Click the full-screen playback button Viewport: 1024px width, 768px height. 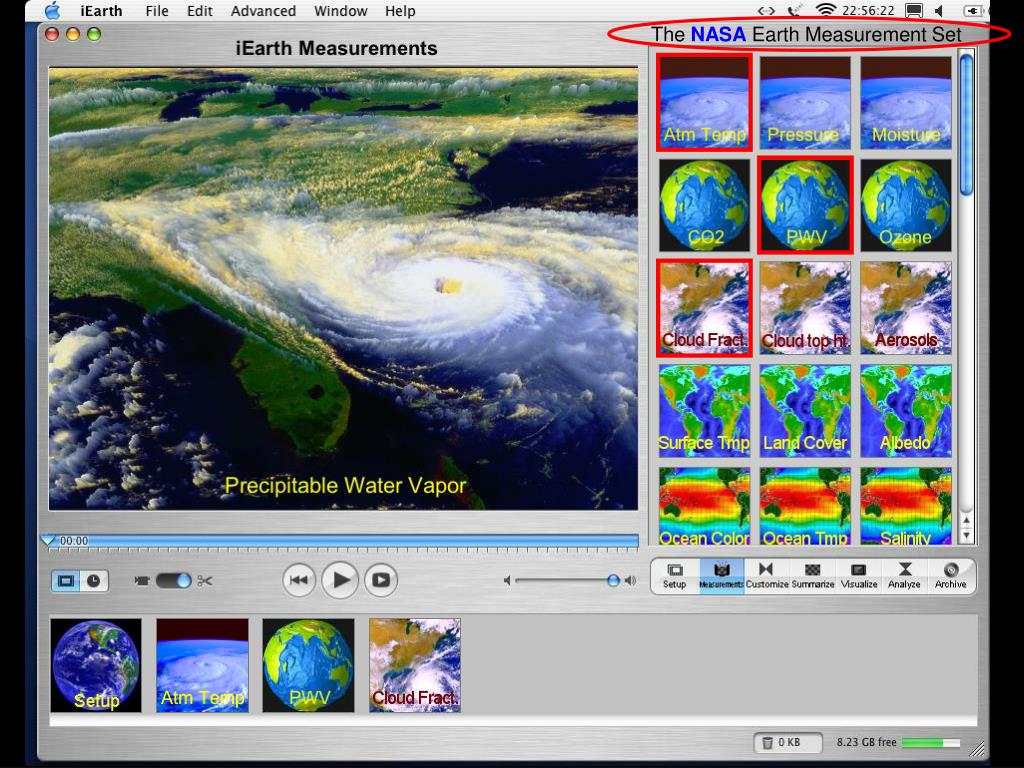pos(381,580)
